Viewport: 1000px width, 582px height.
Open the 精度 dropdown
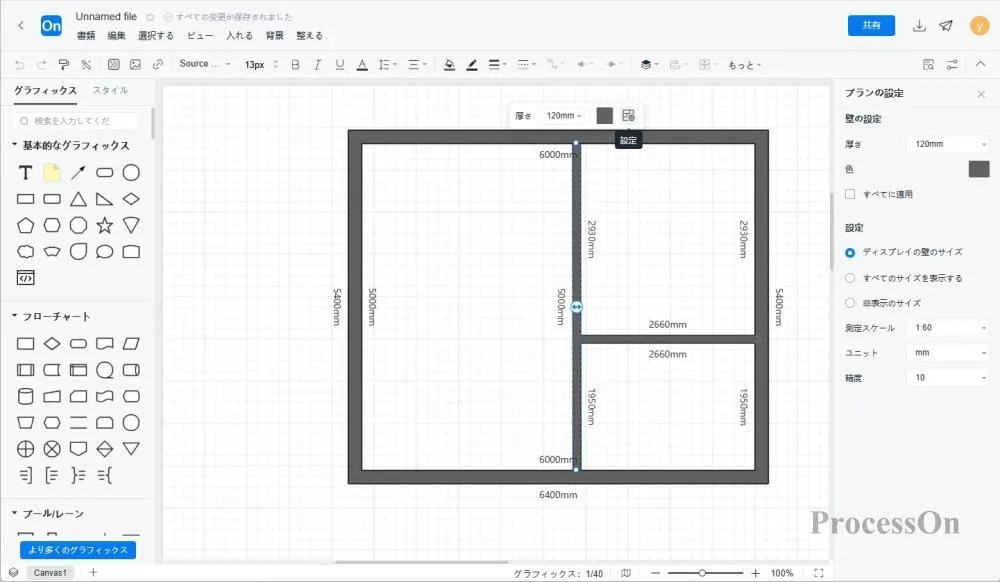948,377
